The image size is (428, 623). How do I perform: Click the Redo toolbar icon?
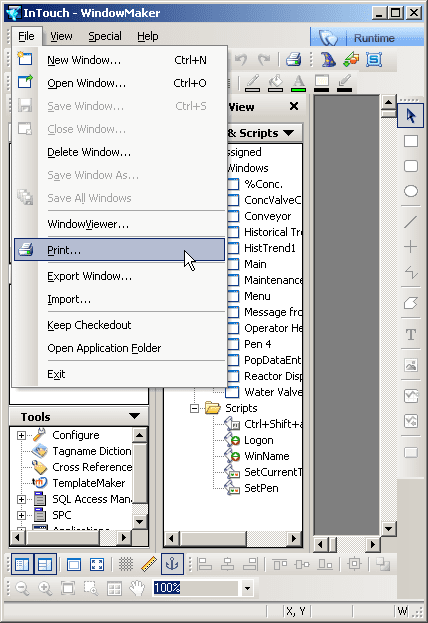click(264, 60)
